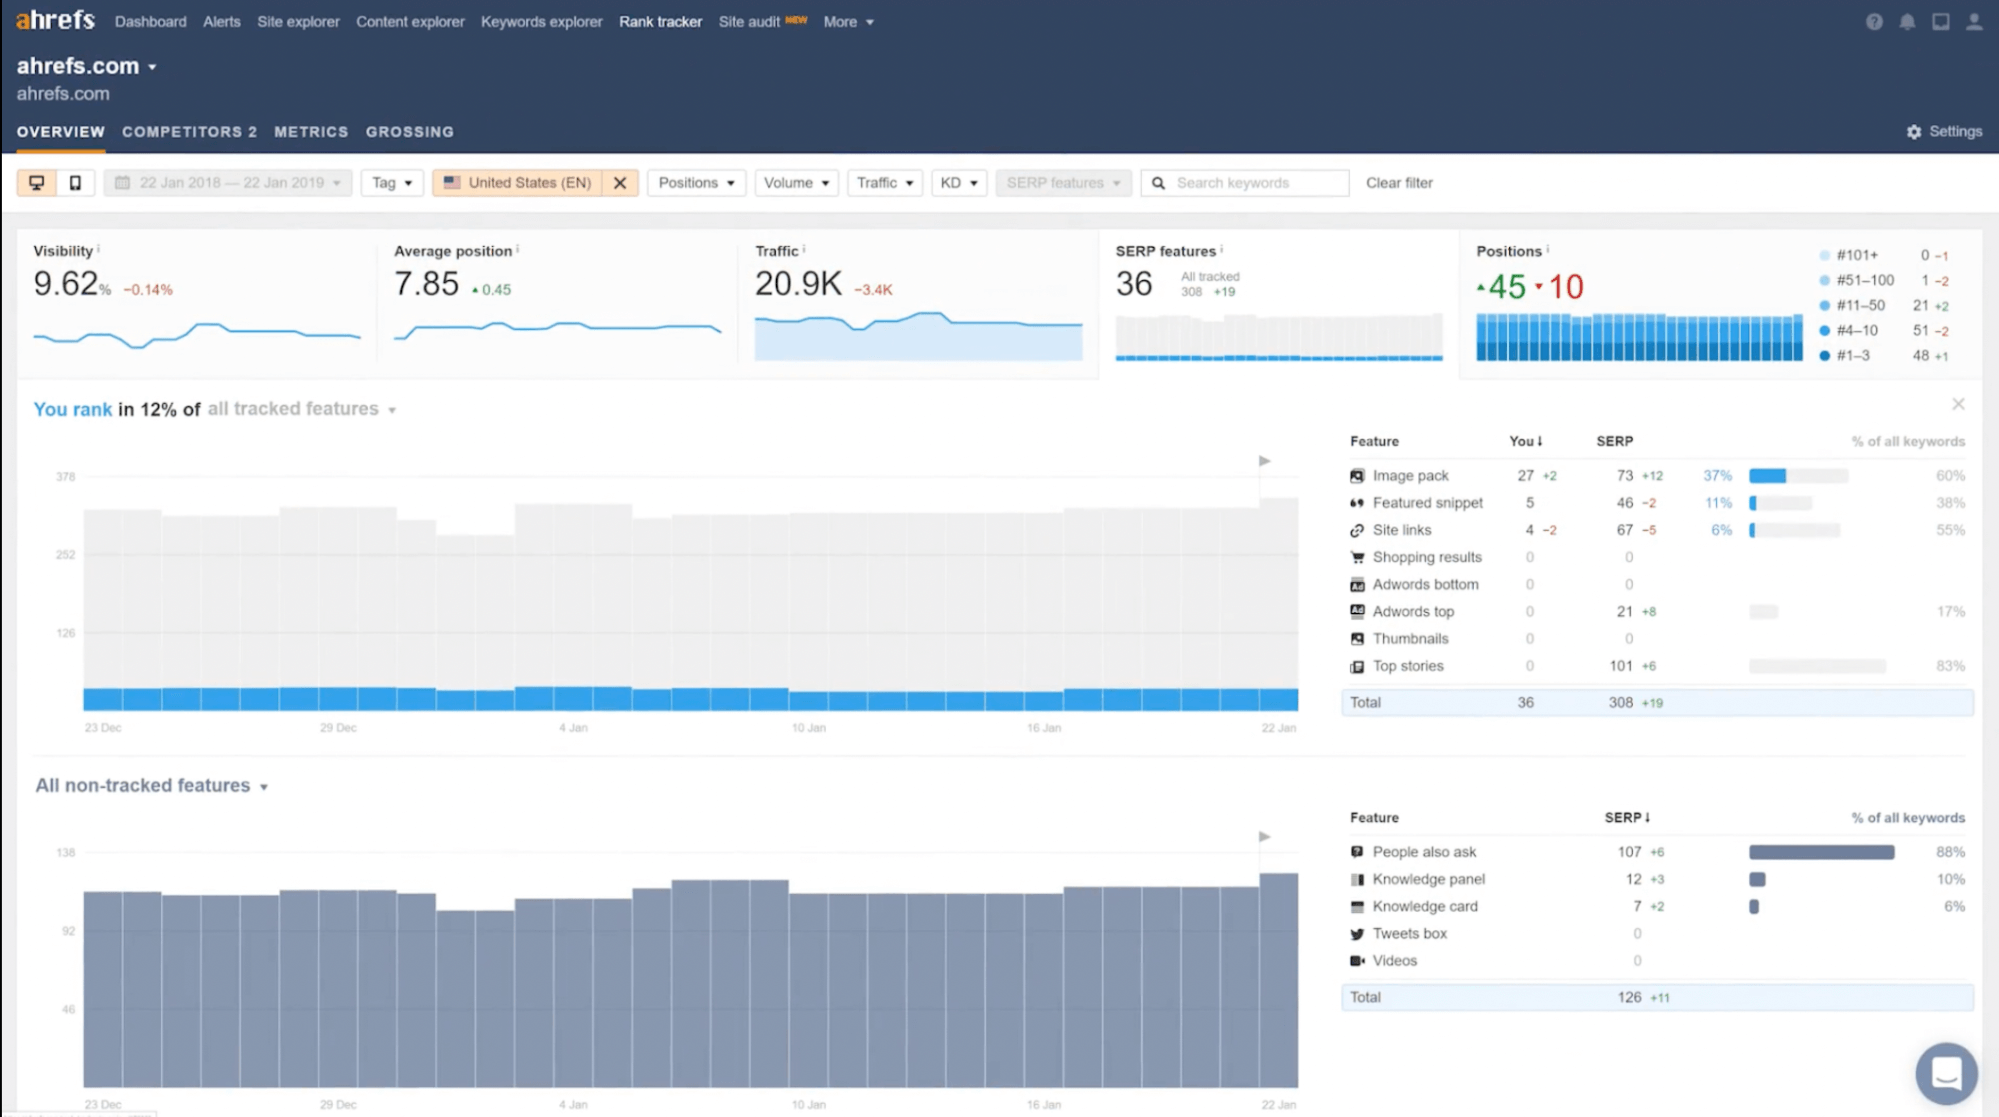Click the Clear filter link
Screen dimensions: 1999x1117
pos(1399,183)
